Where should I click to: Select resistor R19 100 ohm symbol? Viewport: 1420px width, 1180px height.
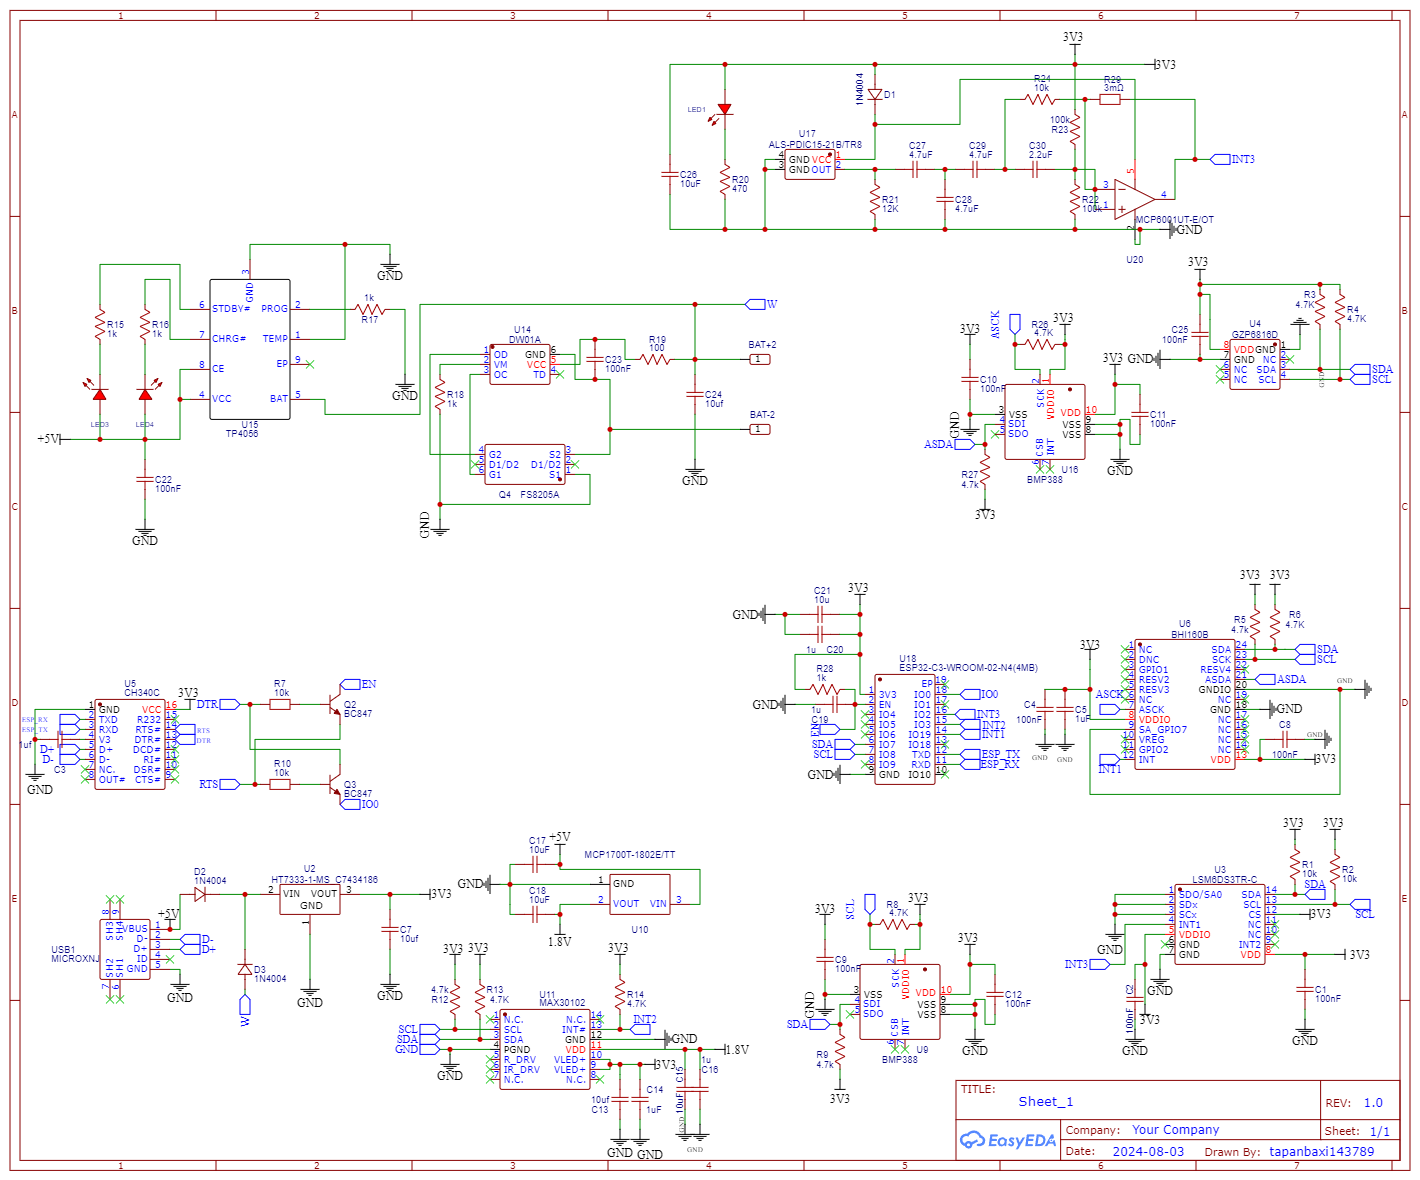tap(655, 359)
